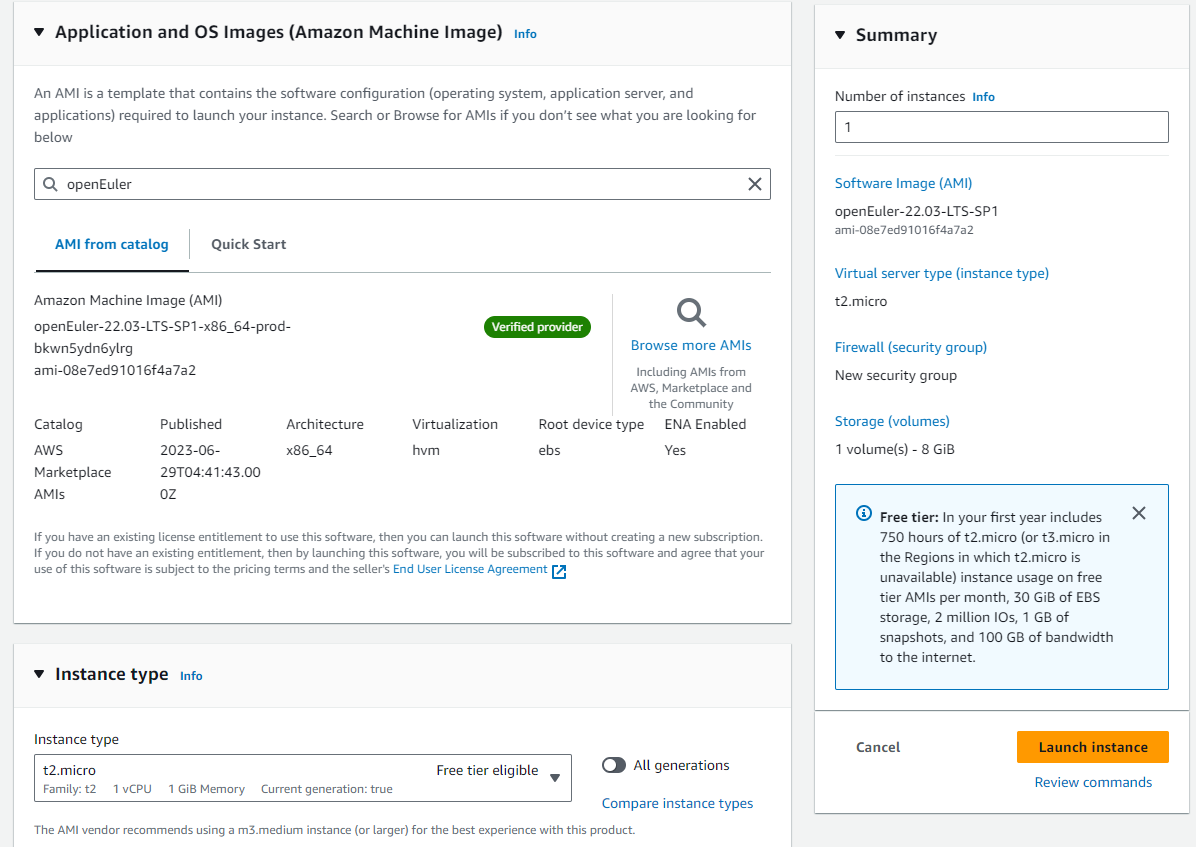This screenshot has height=847, width=1196.
Task: Open the End User License Agreement link
Action: point(470,569)
